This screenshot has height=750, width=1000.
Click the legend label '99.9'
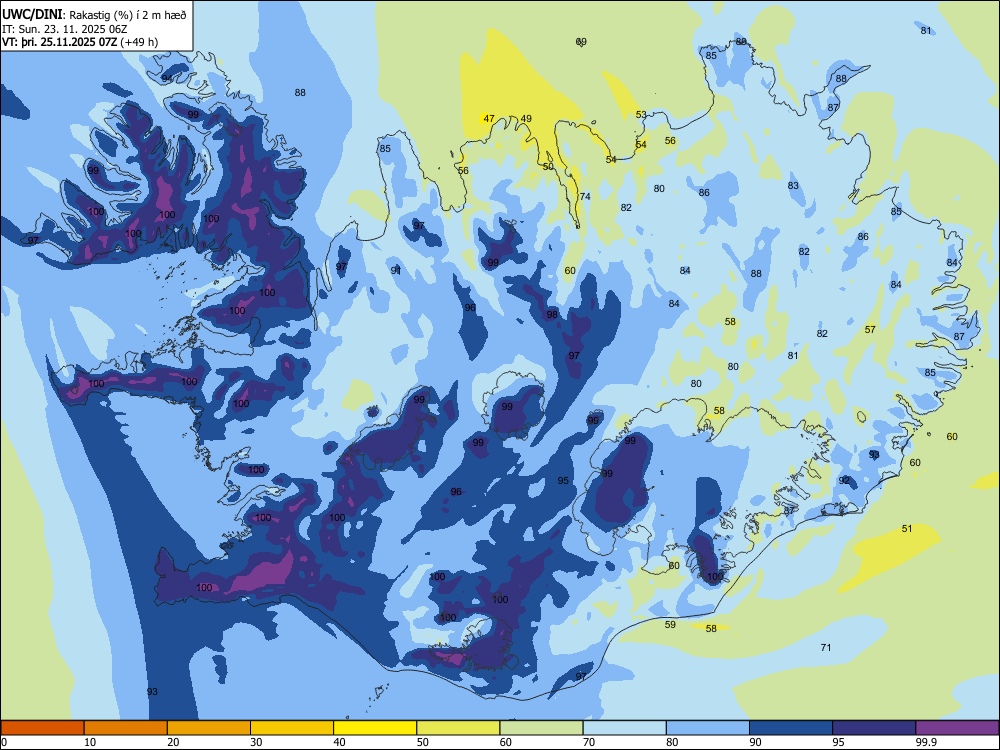click(926, 742)
